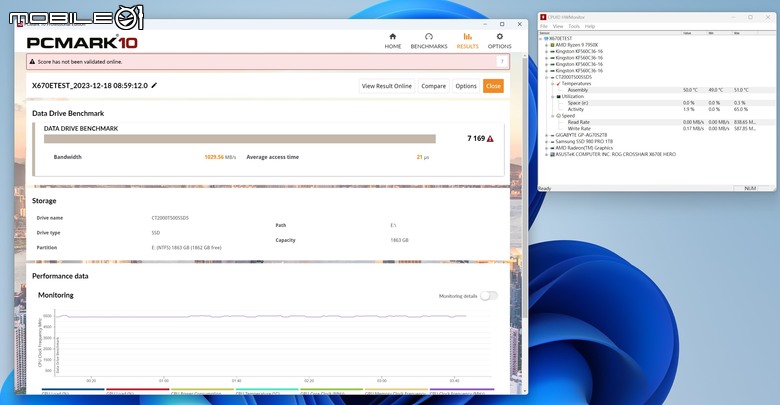Open the Benchmarks gauge icon in PCMark
This screenshot has height=405, width=780.
(429, 36)
